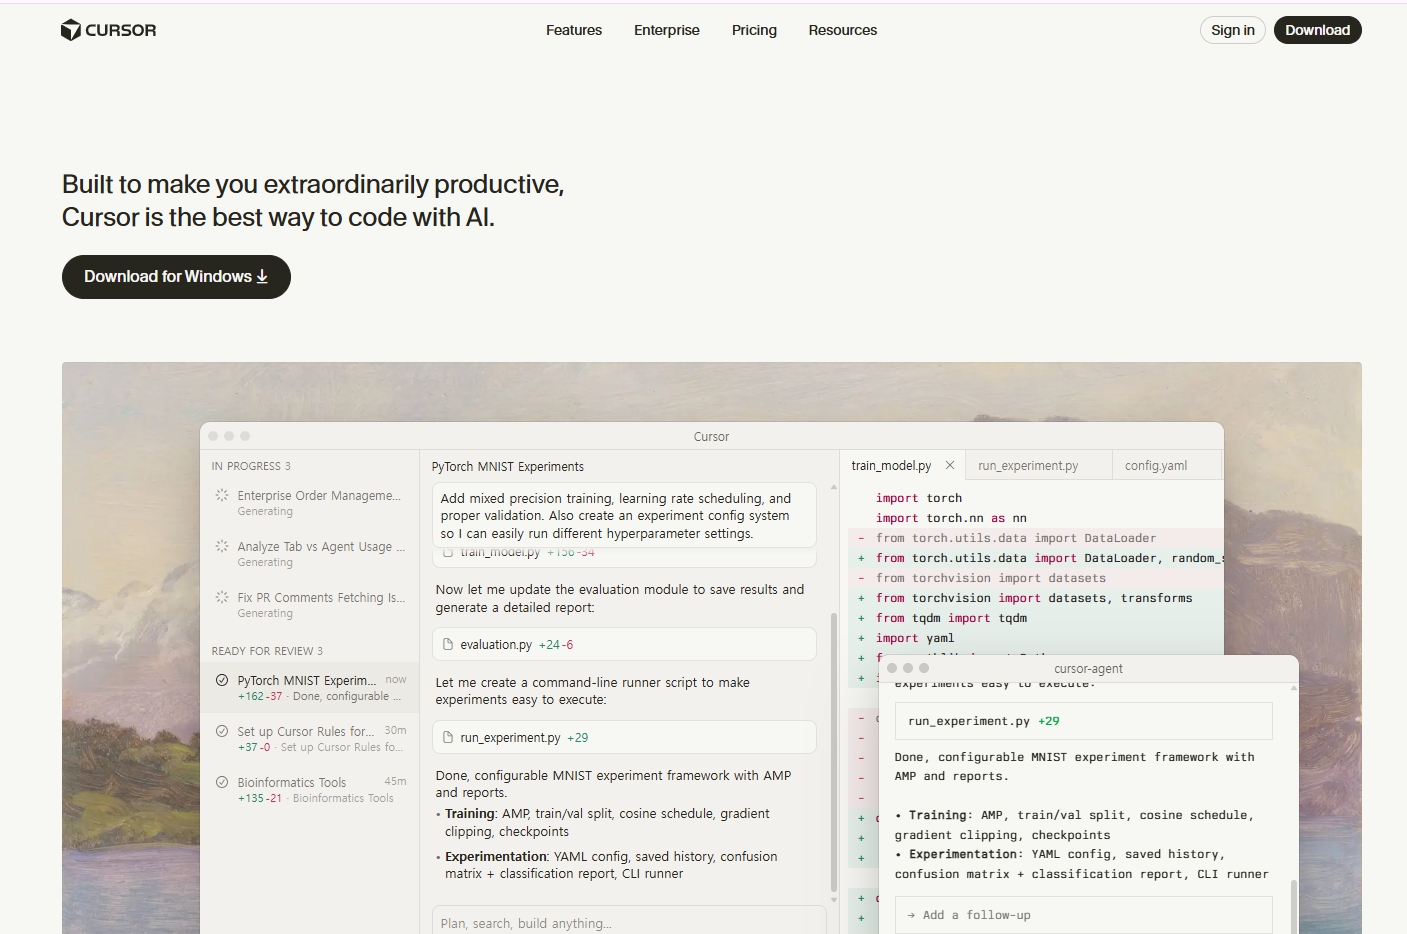Go to the Pricing page

754,30
